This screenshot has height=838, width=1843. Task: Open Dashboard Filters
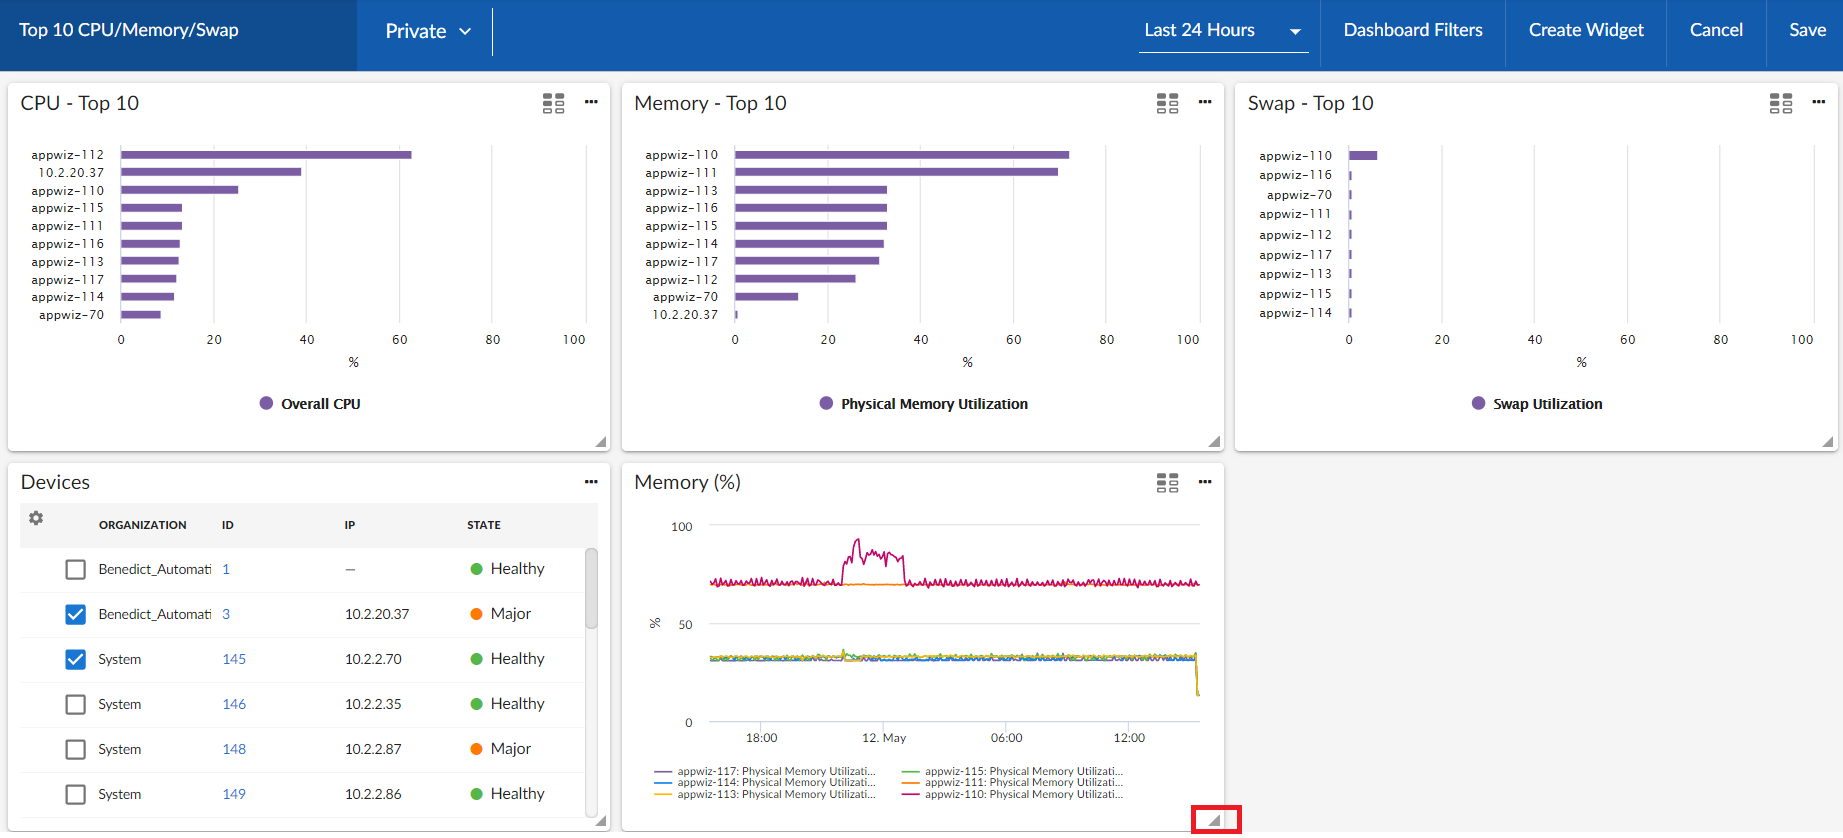pyautogui.click(x=1412, y=30)
